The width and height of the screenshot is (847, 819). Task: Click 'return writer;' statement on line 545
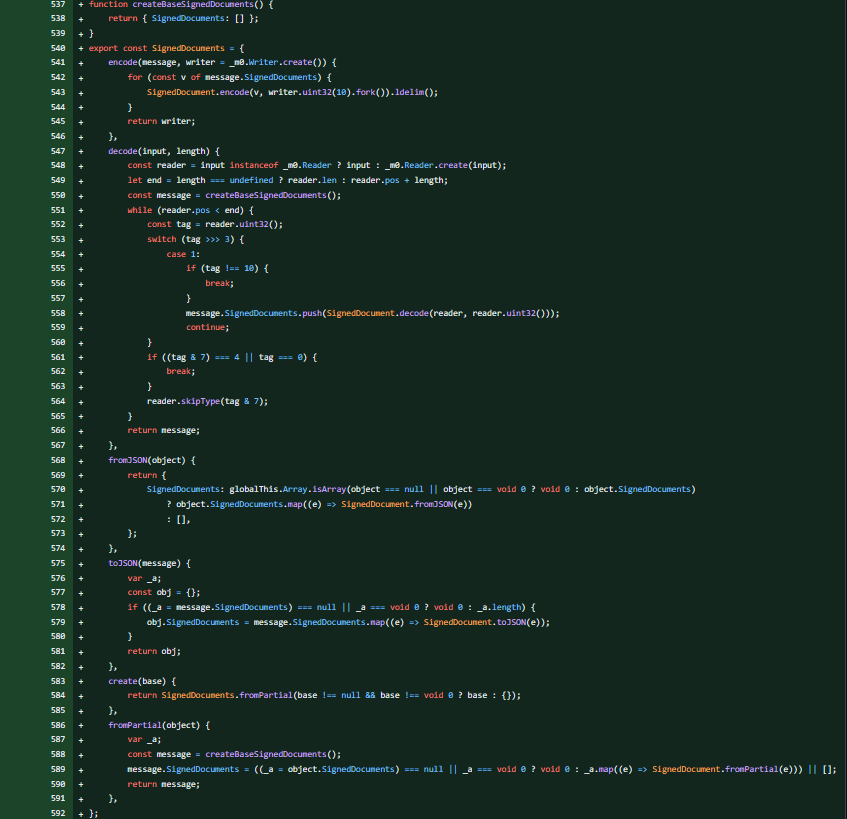pos(161,122)
